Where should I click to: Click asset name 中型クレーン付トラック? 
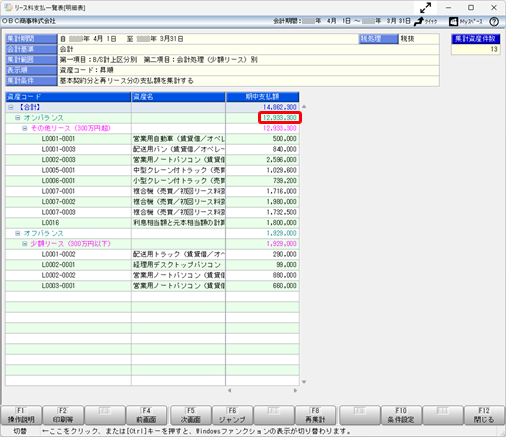[179, 170]
